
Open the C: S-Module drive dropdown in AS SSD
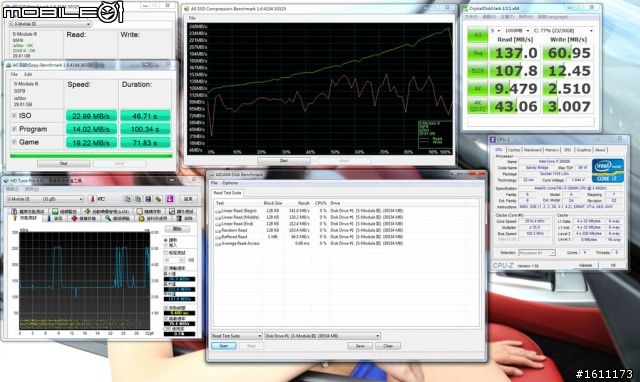49,24
